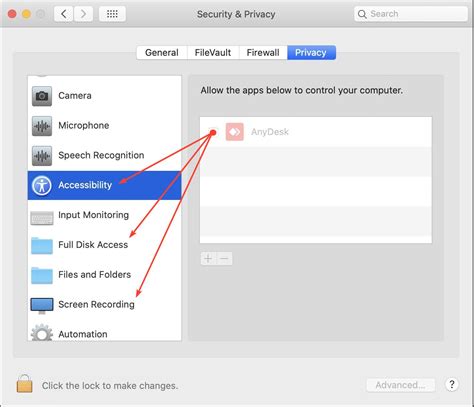The image size is (474, 407).
Task: Click the Speech Recognition icon
Action: [x=42, y=156]
